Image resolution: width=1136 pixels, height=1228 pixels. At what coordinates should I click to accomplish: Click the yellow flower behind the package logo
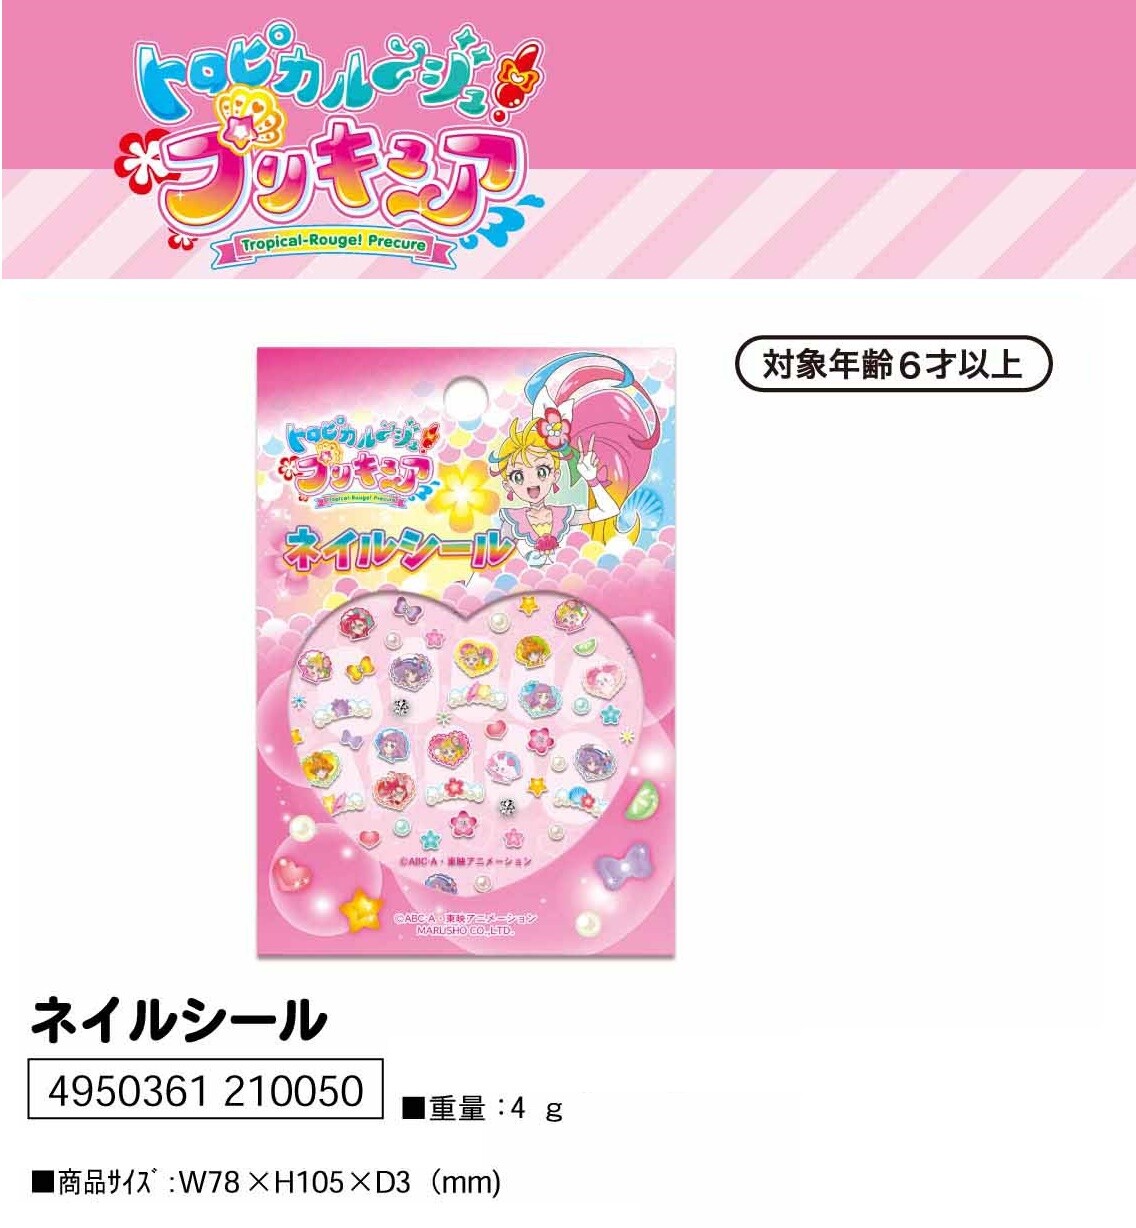[x=463, y=497]
